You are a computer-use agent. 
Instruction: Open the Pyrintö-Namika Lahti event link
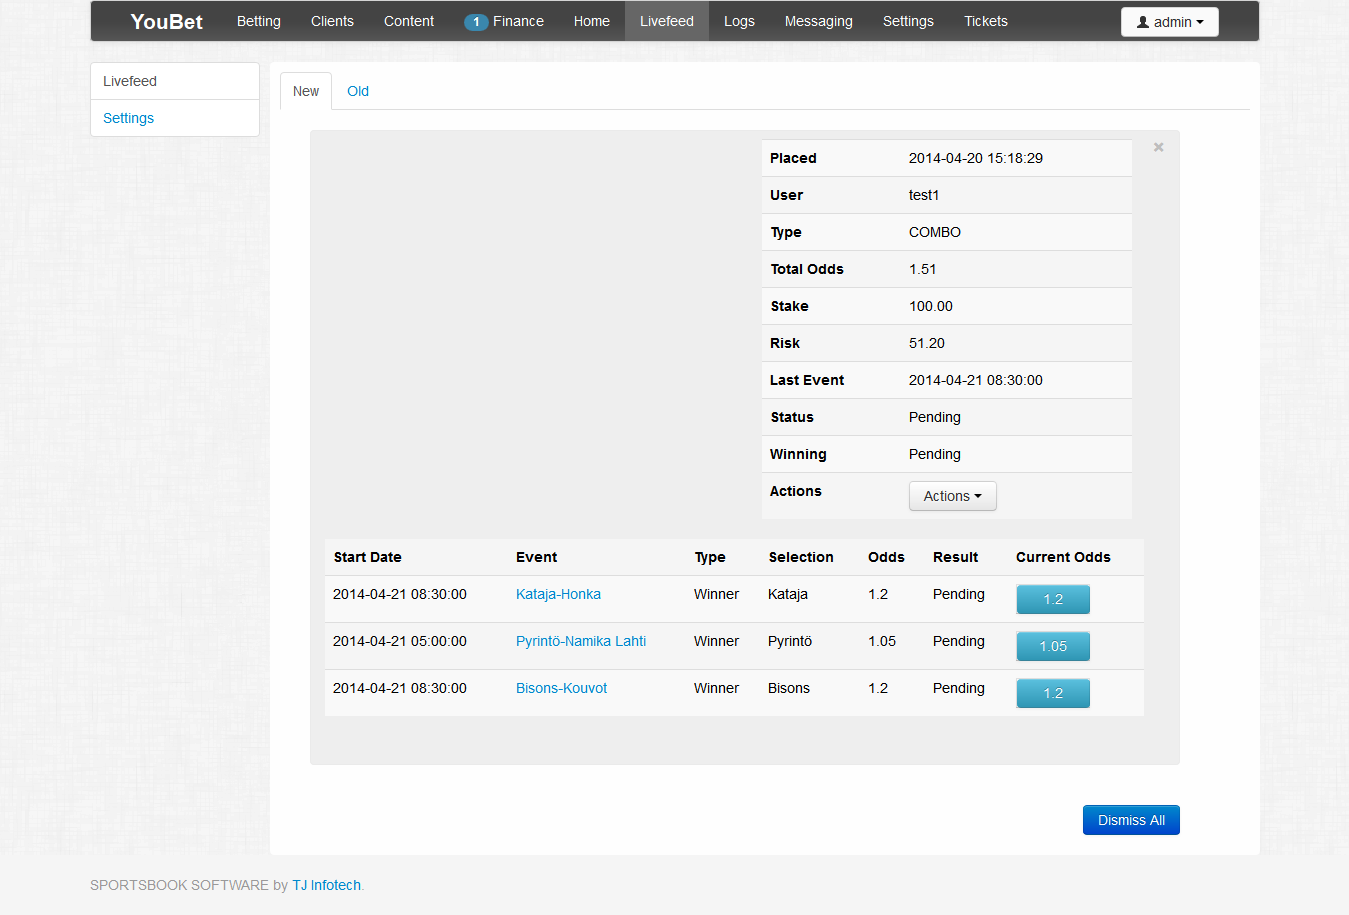pos(581,641)
